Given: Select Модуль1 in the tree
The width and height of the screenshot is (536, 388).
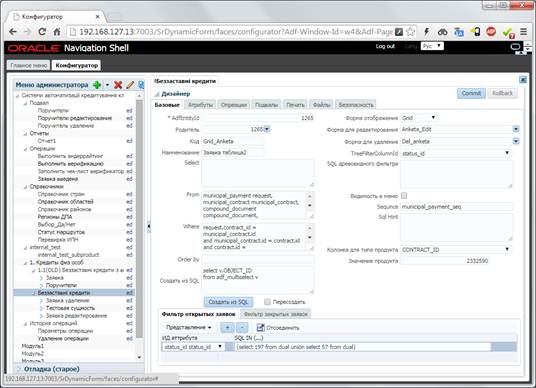Looking at the screenshot, I should [32, 346].
